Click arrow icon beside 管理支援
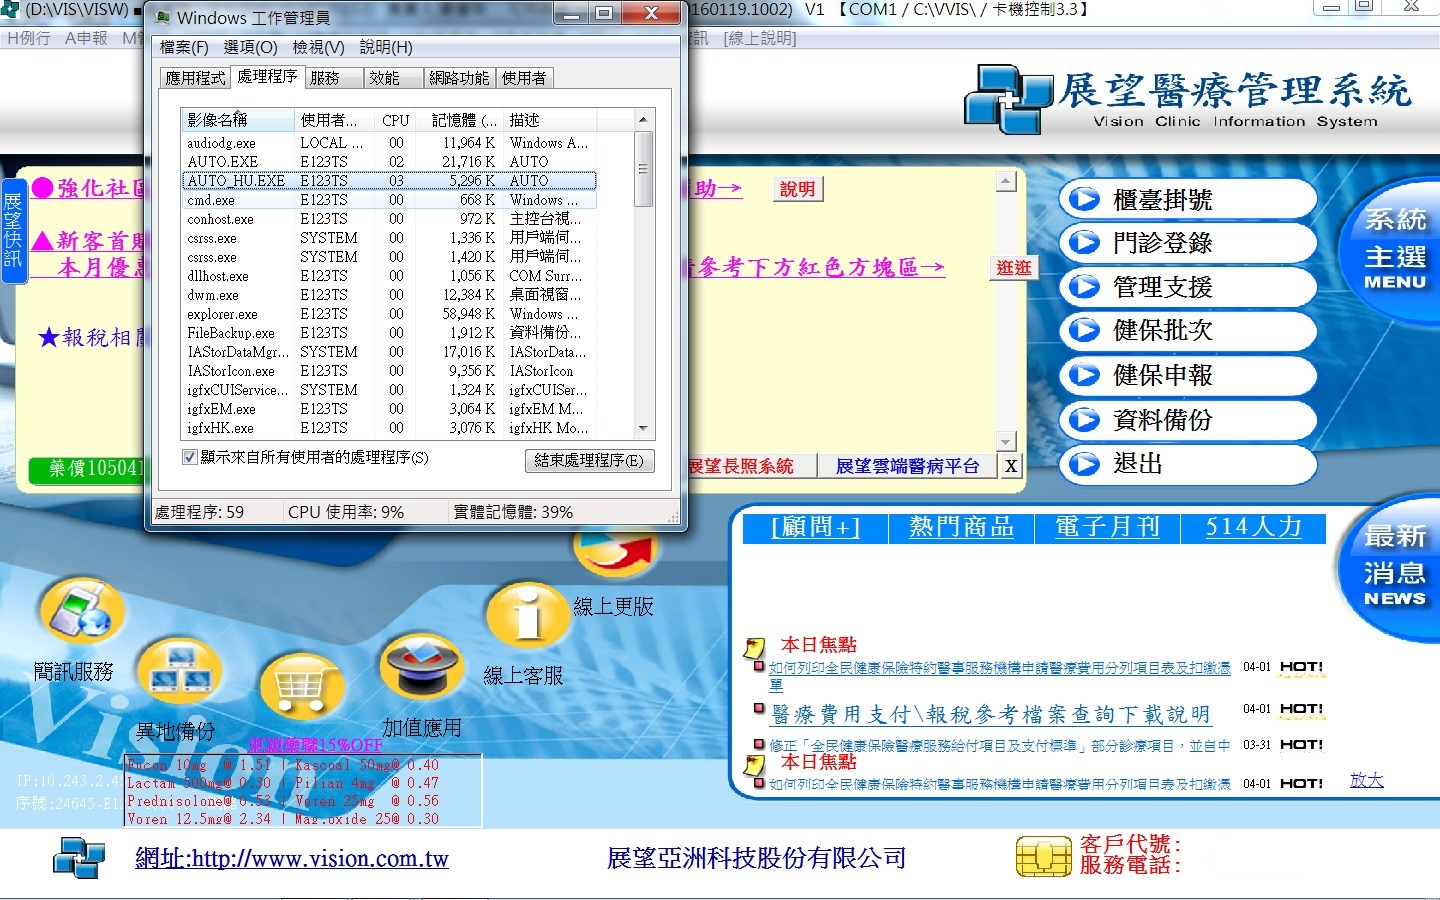This screenshot has height=900, width=1440. (1084, 287)
